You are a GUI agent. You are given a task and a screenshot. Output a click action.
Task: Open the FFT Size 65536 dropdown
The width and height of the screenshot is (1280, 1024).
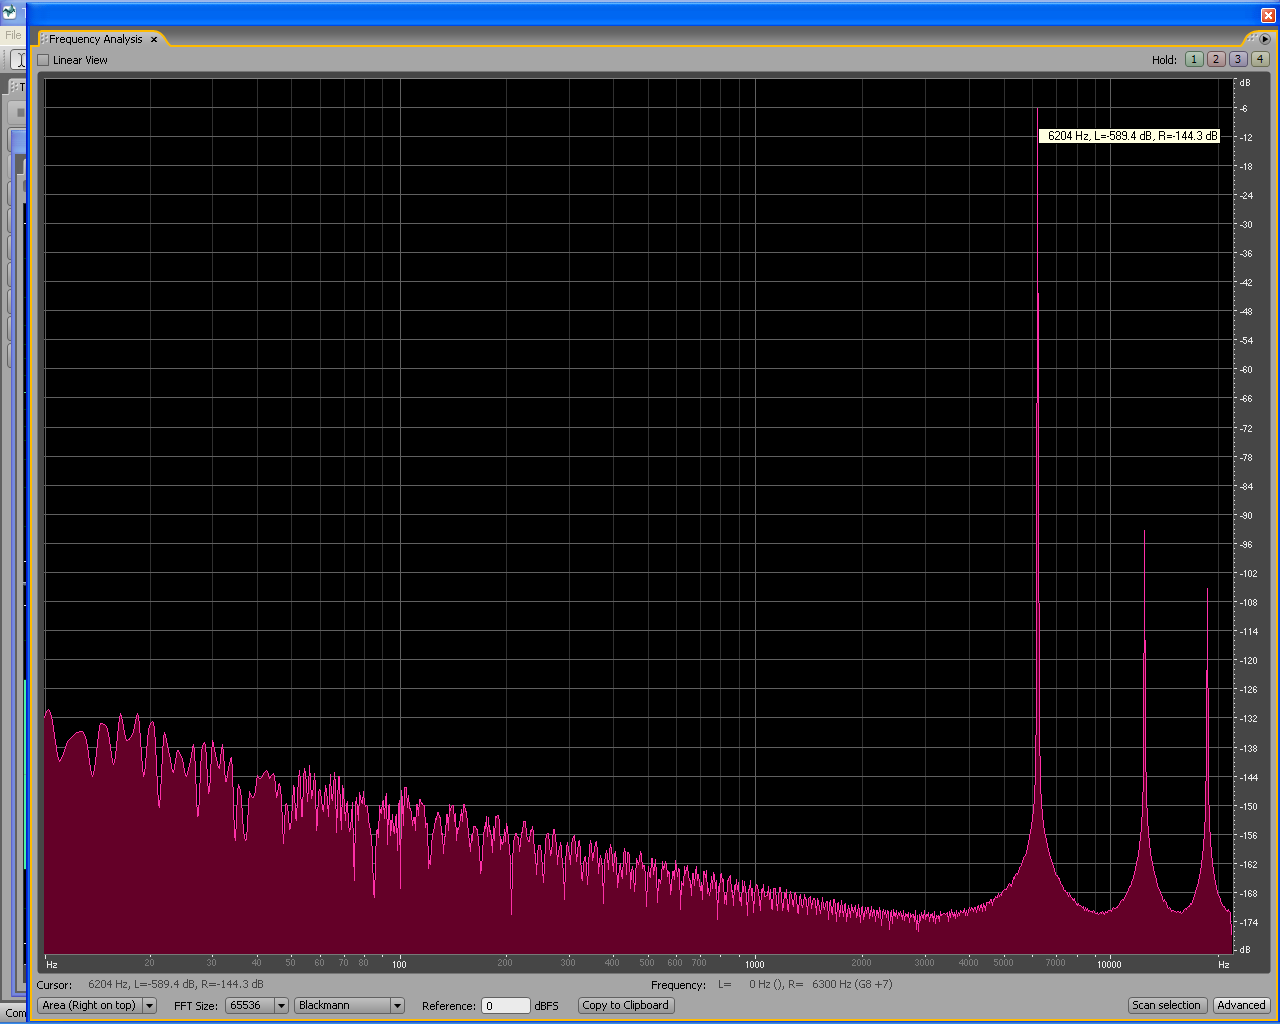coord(257,1005)
